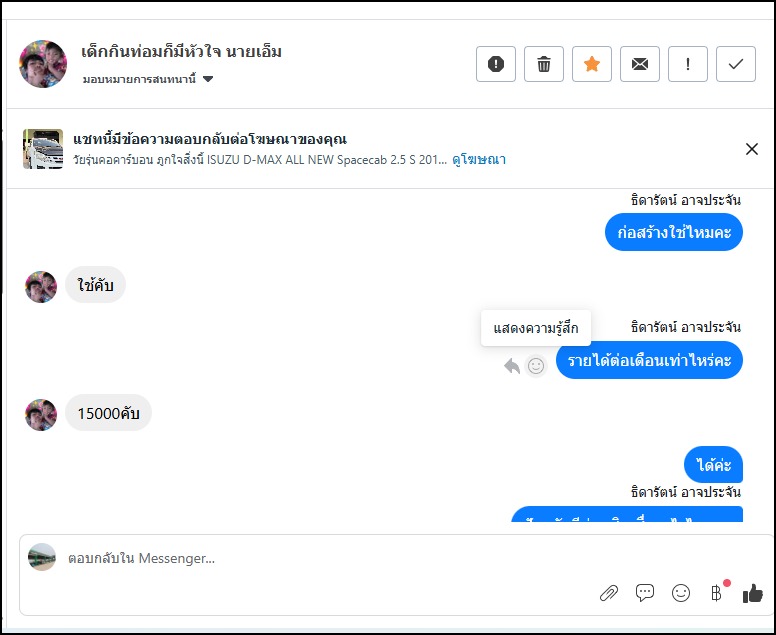Attach a file with paperclip icon
776x635 pixels.
[x=608, y=593]
